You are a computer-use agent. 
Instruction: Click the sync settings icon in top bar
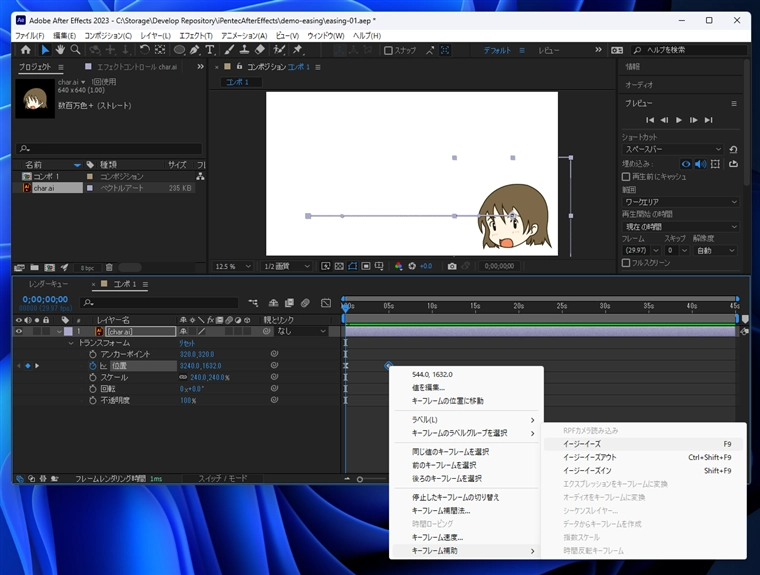pyautogui.click(x=617, y=50)
